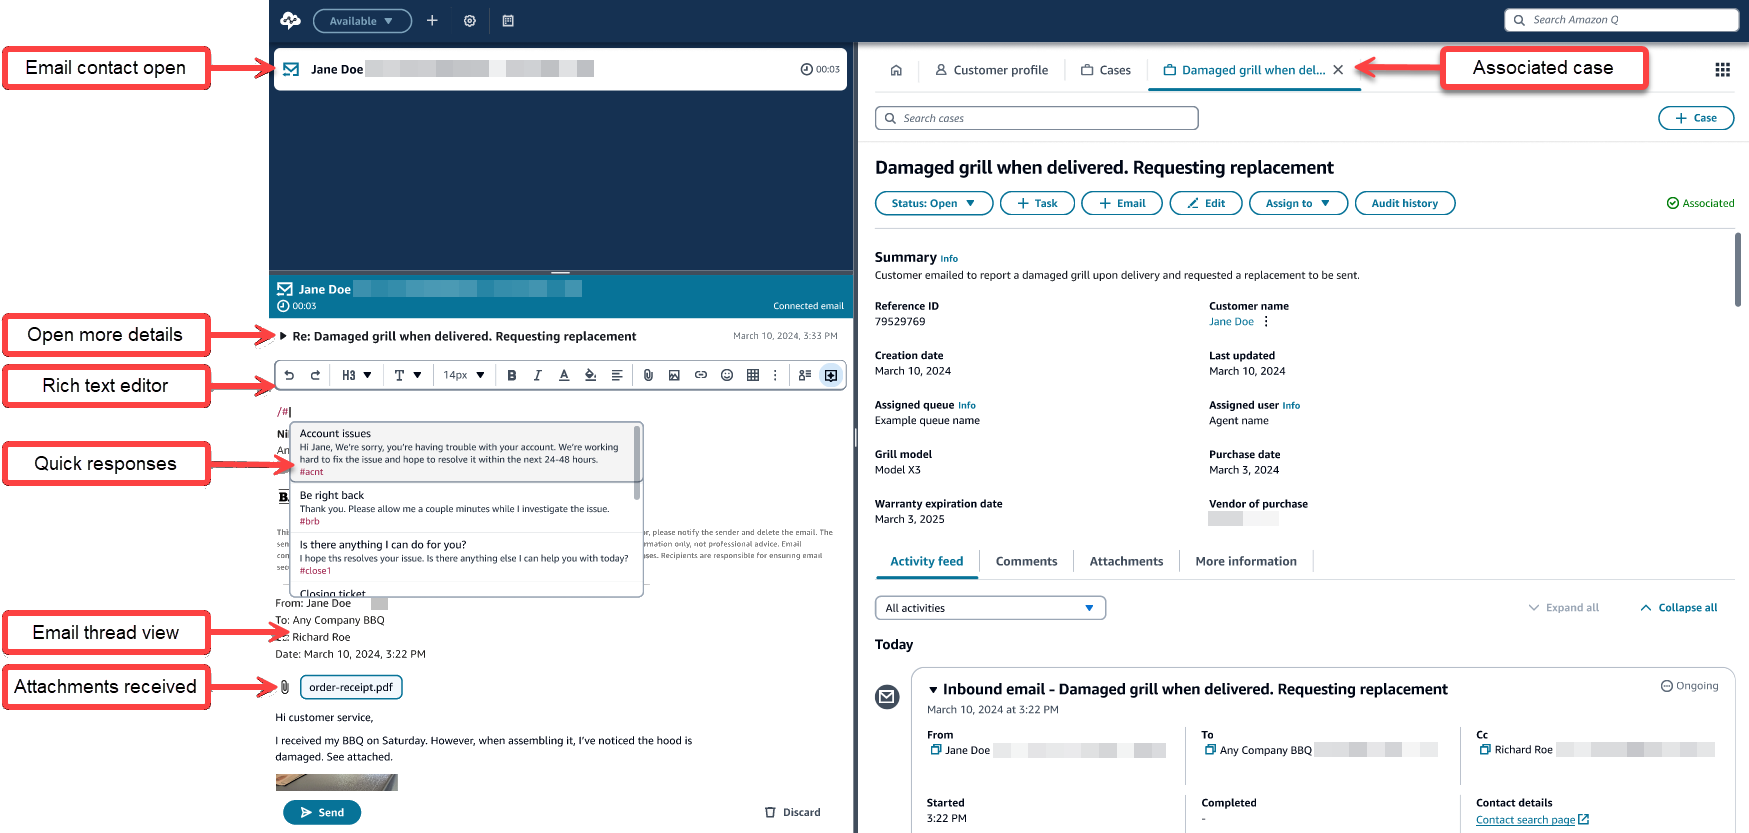Insert a hyperlink in the email
Screen dimensions: 1749x833
tap(701, 375)
